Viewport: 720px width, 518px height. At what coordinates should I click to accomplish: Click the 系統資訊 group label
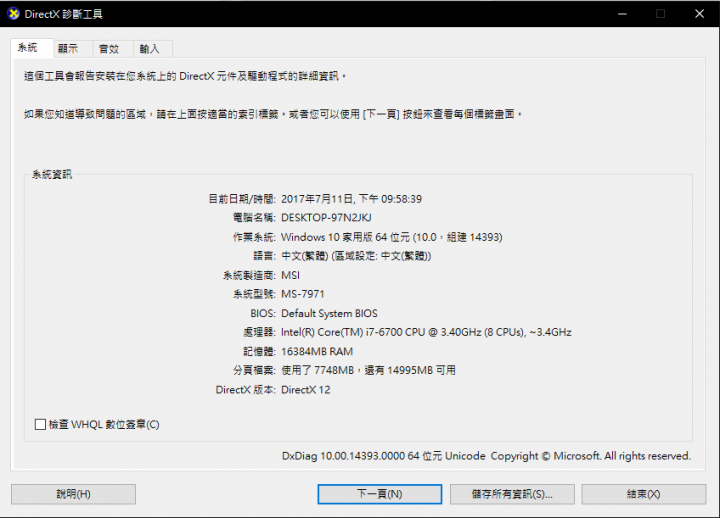52,175
